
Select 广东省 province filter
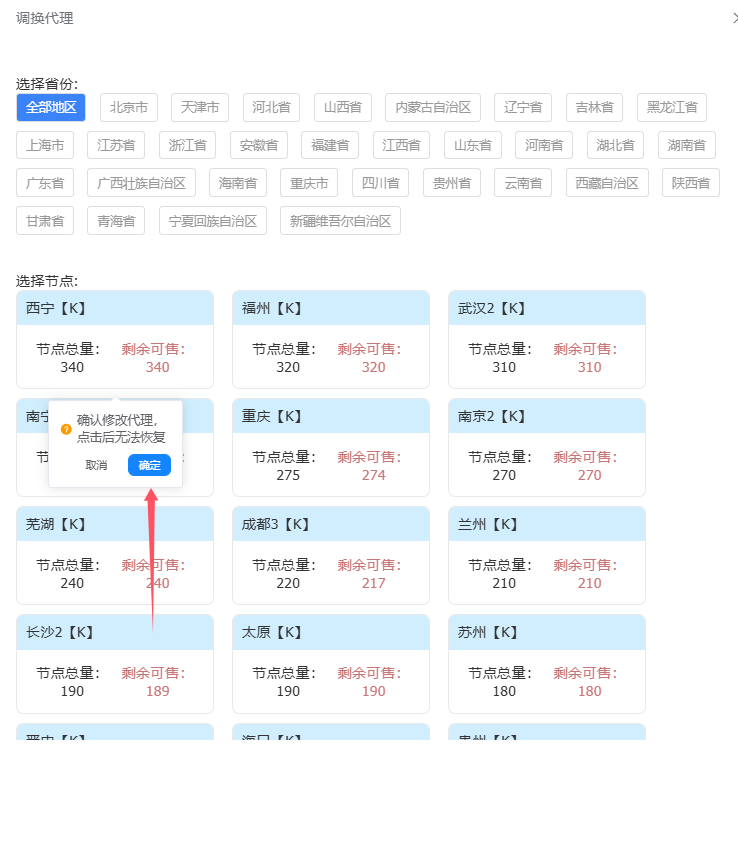pyautogui.click(x=45, y=183)
